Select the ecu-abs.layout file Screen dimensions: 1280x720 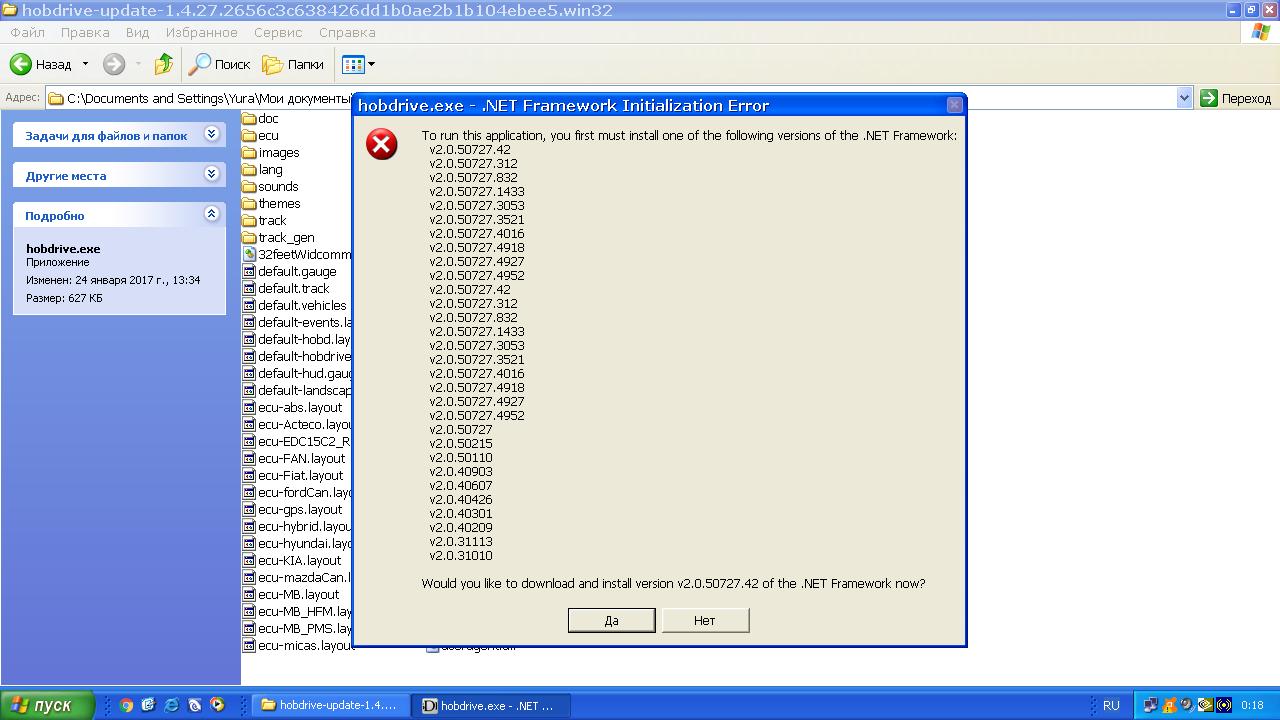(x=292, y=407)
